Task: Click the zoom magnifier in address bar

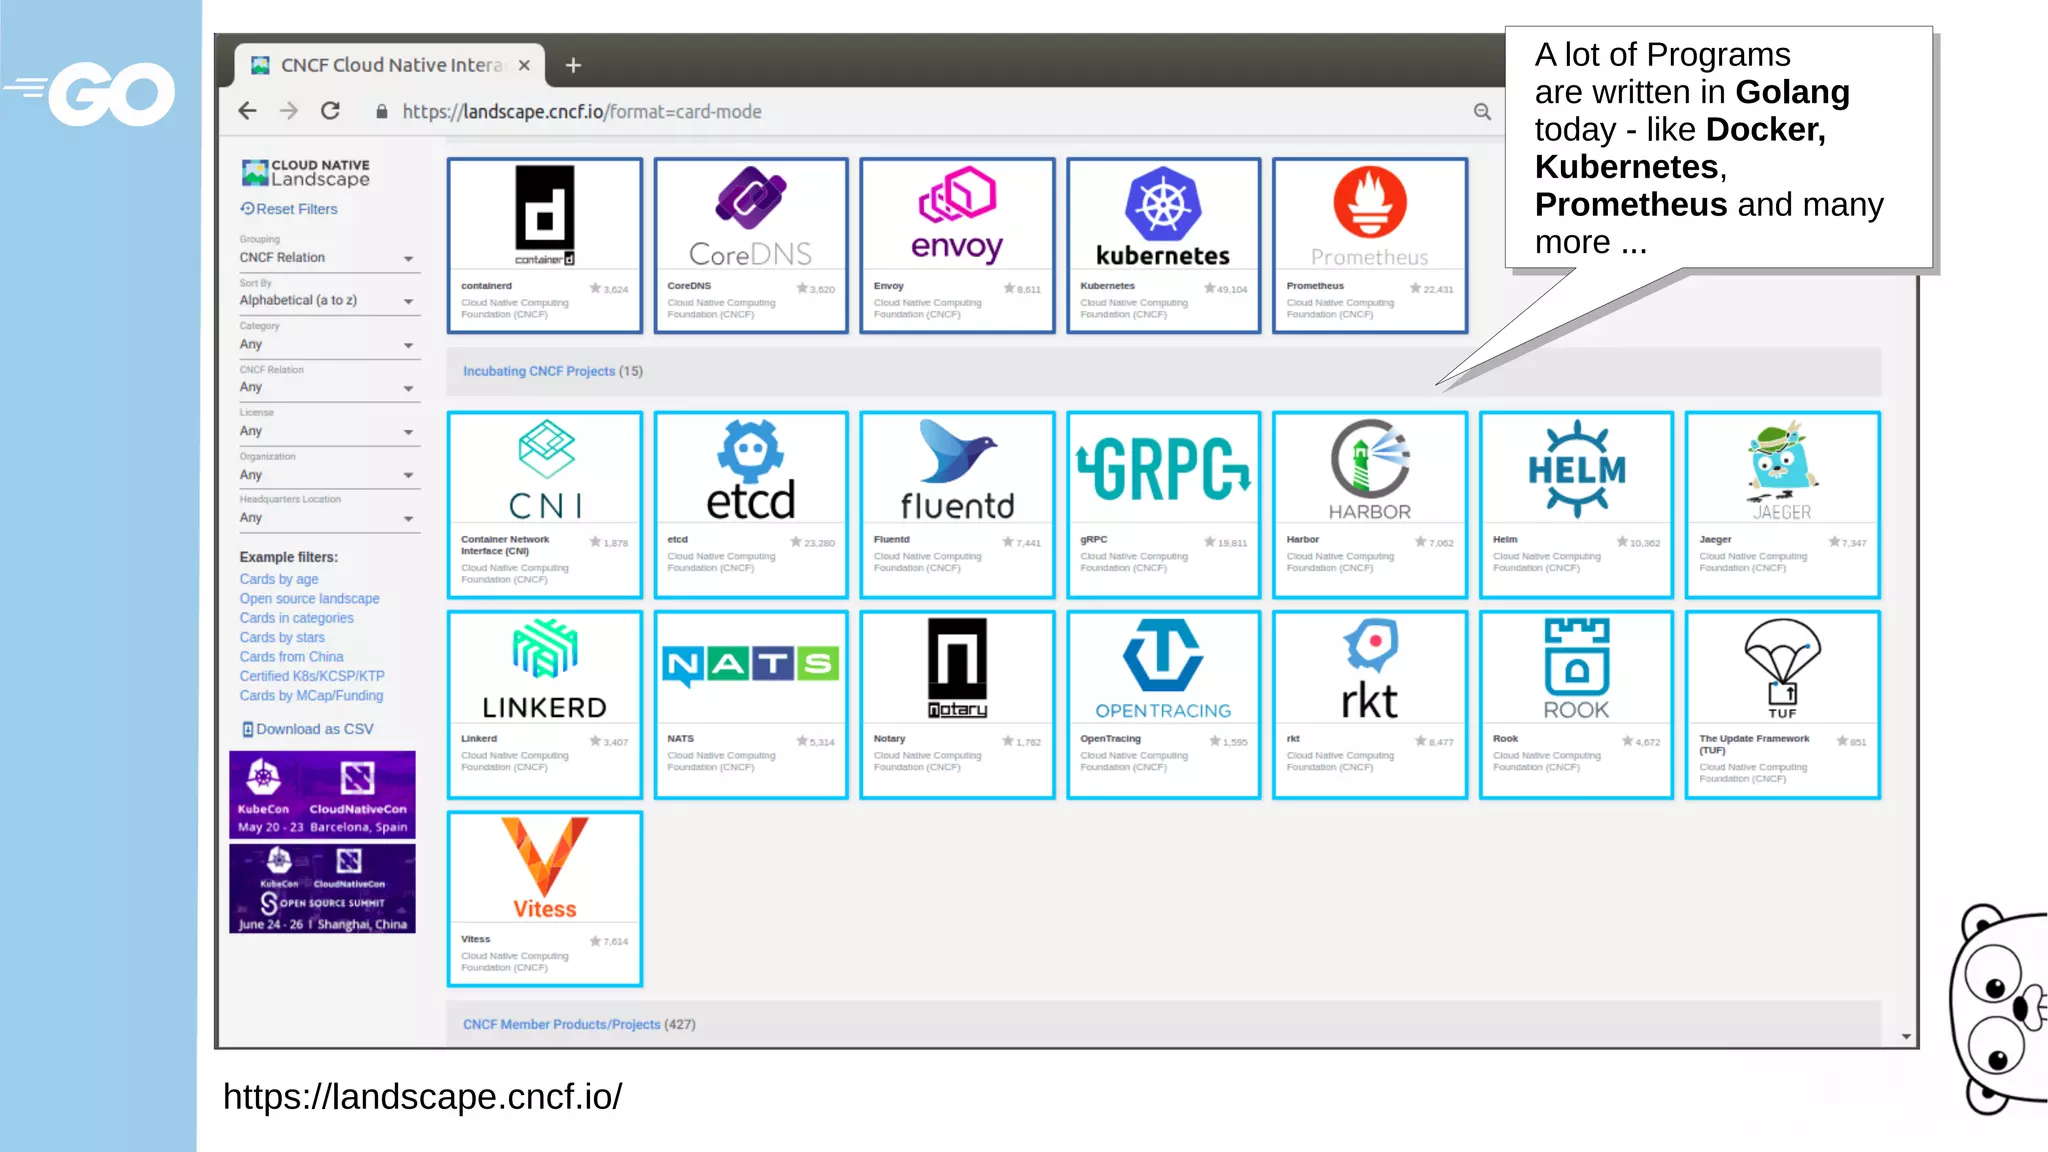Action: point(1482,112)
